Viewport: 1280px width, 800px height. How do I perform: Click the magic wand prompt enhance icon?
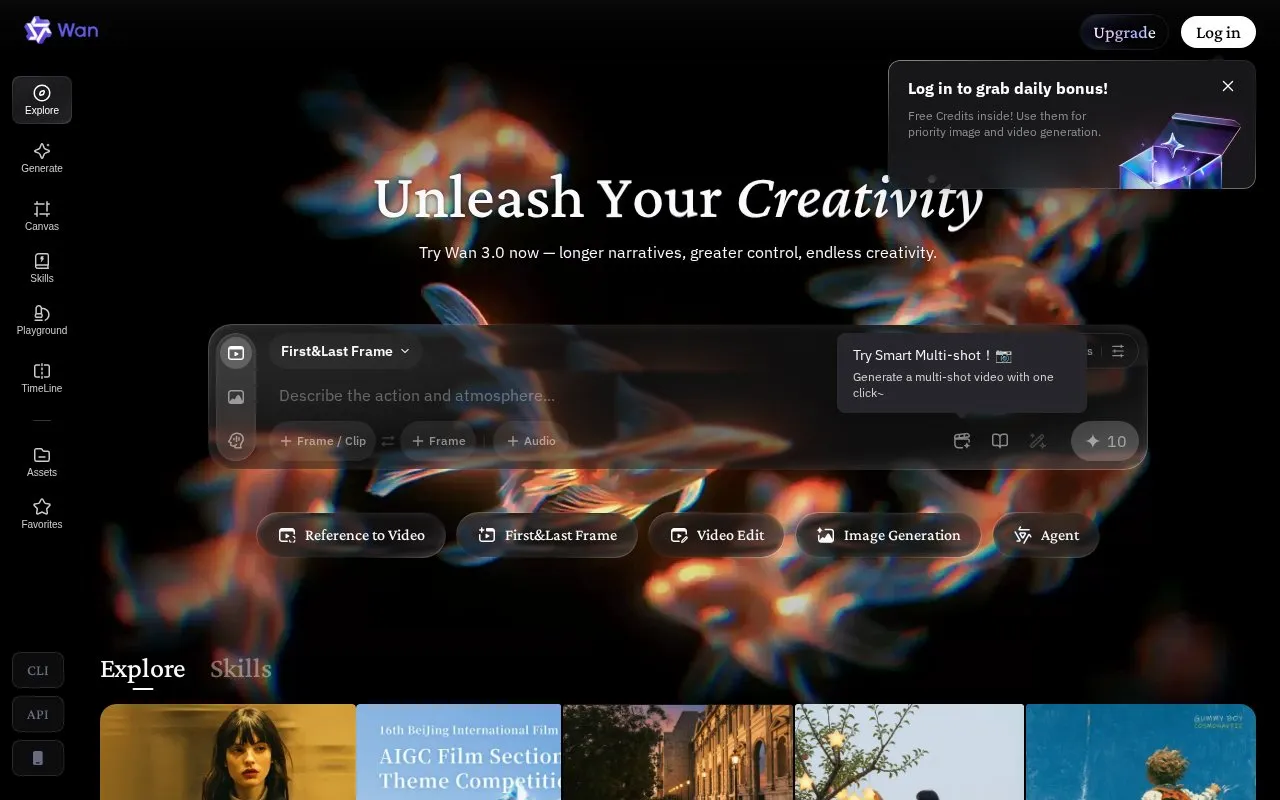pyautogui.click(x=1038, y=441)
